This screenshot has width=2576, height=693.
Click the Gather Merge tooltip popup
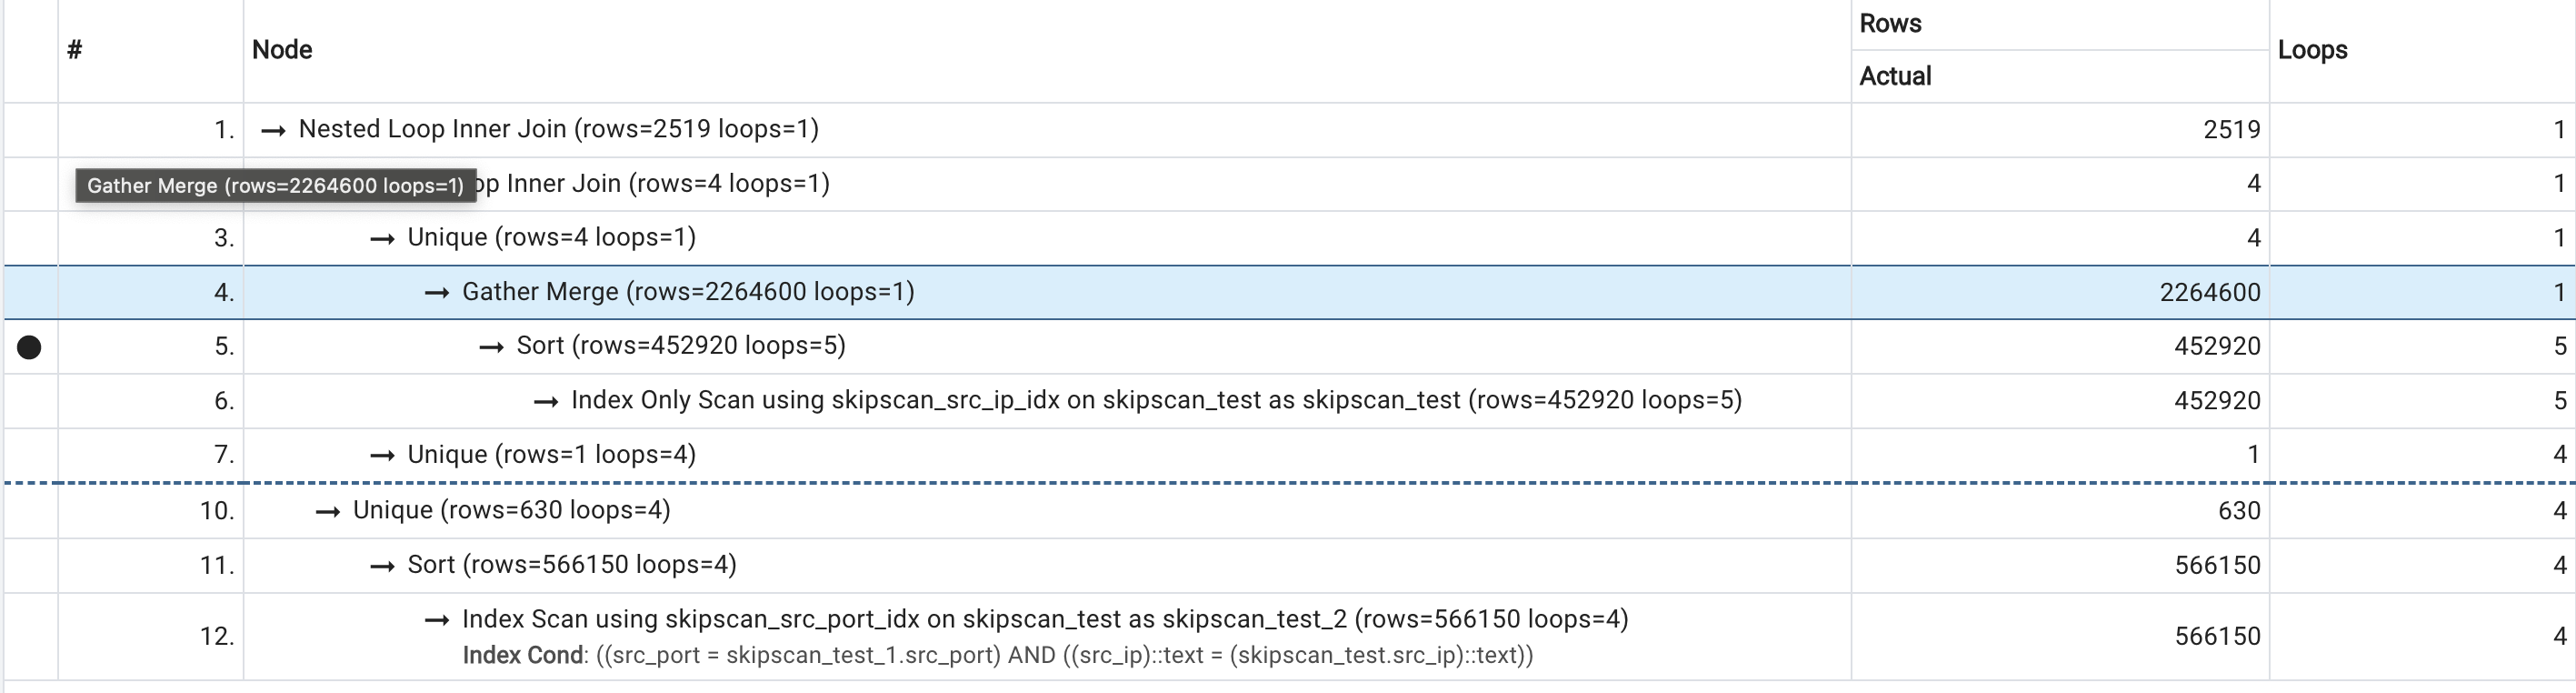pos(275,186)
